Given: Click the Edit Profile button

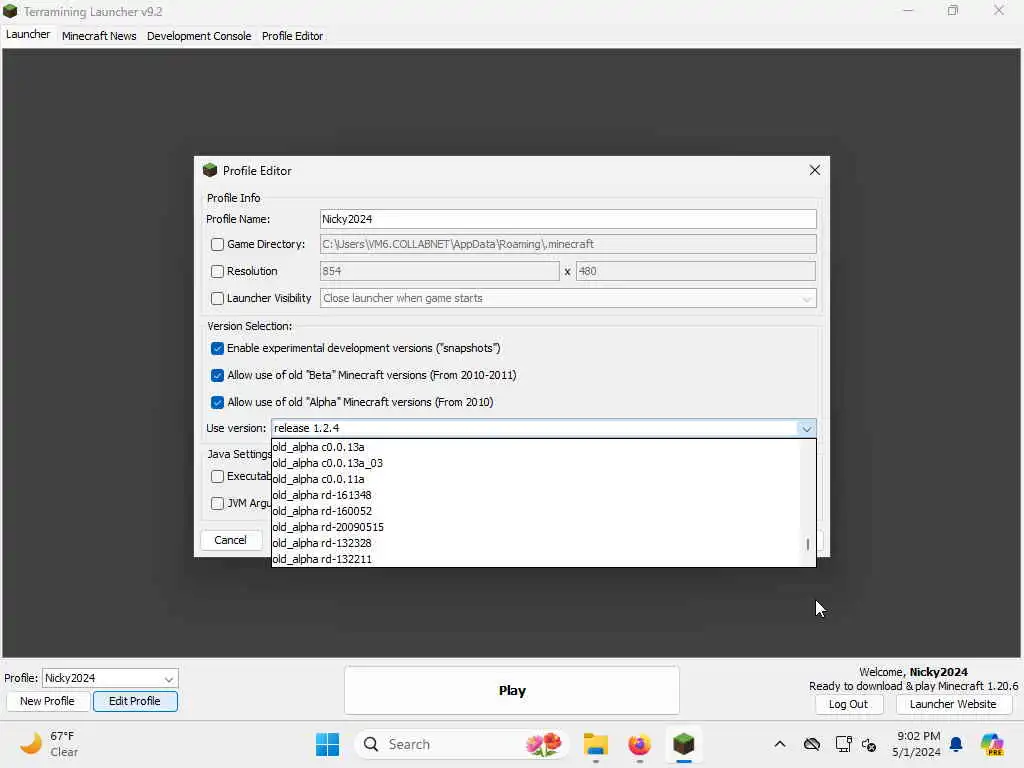Looking at the screenshot, I should (x=135, y=701).
